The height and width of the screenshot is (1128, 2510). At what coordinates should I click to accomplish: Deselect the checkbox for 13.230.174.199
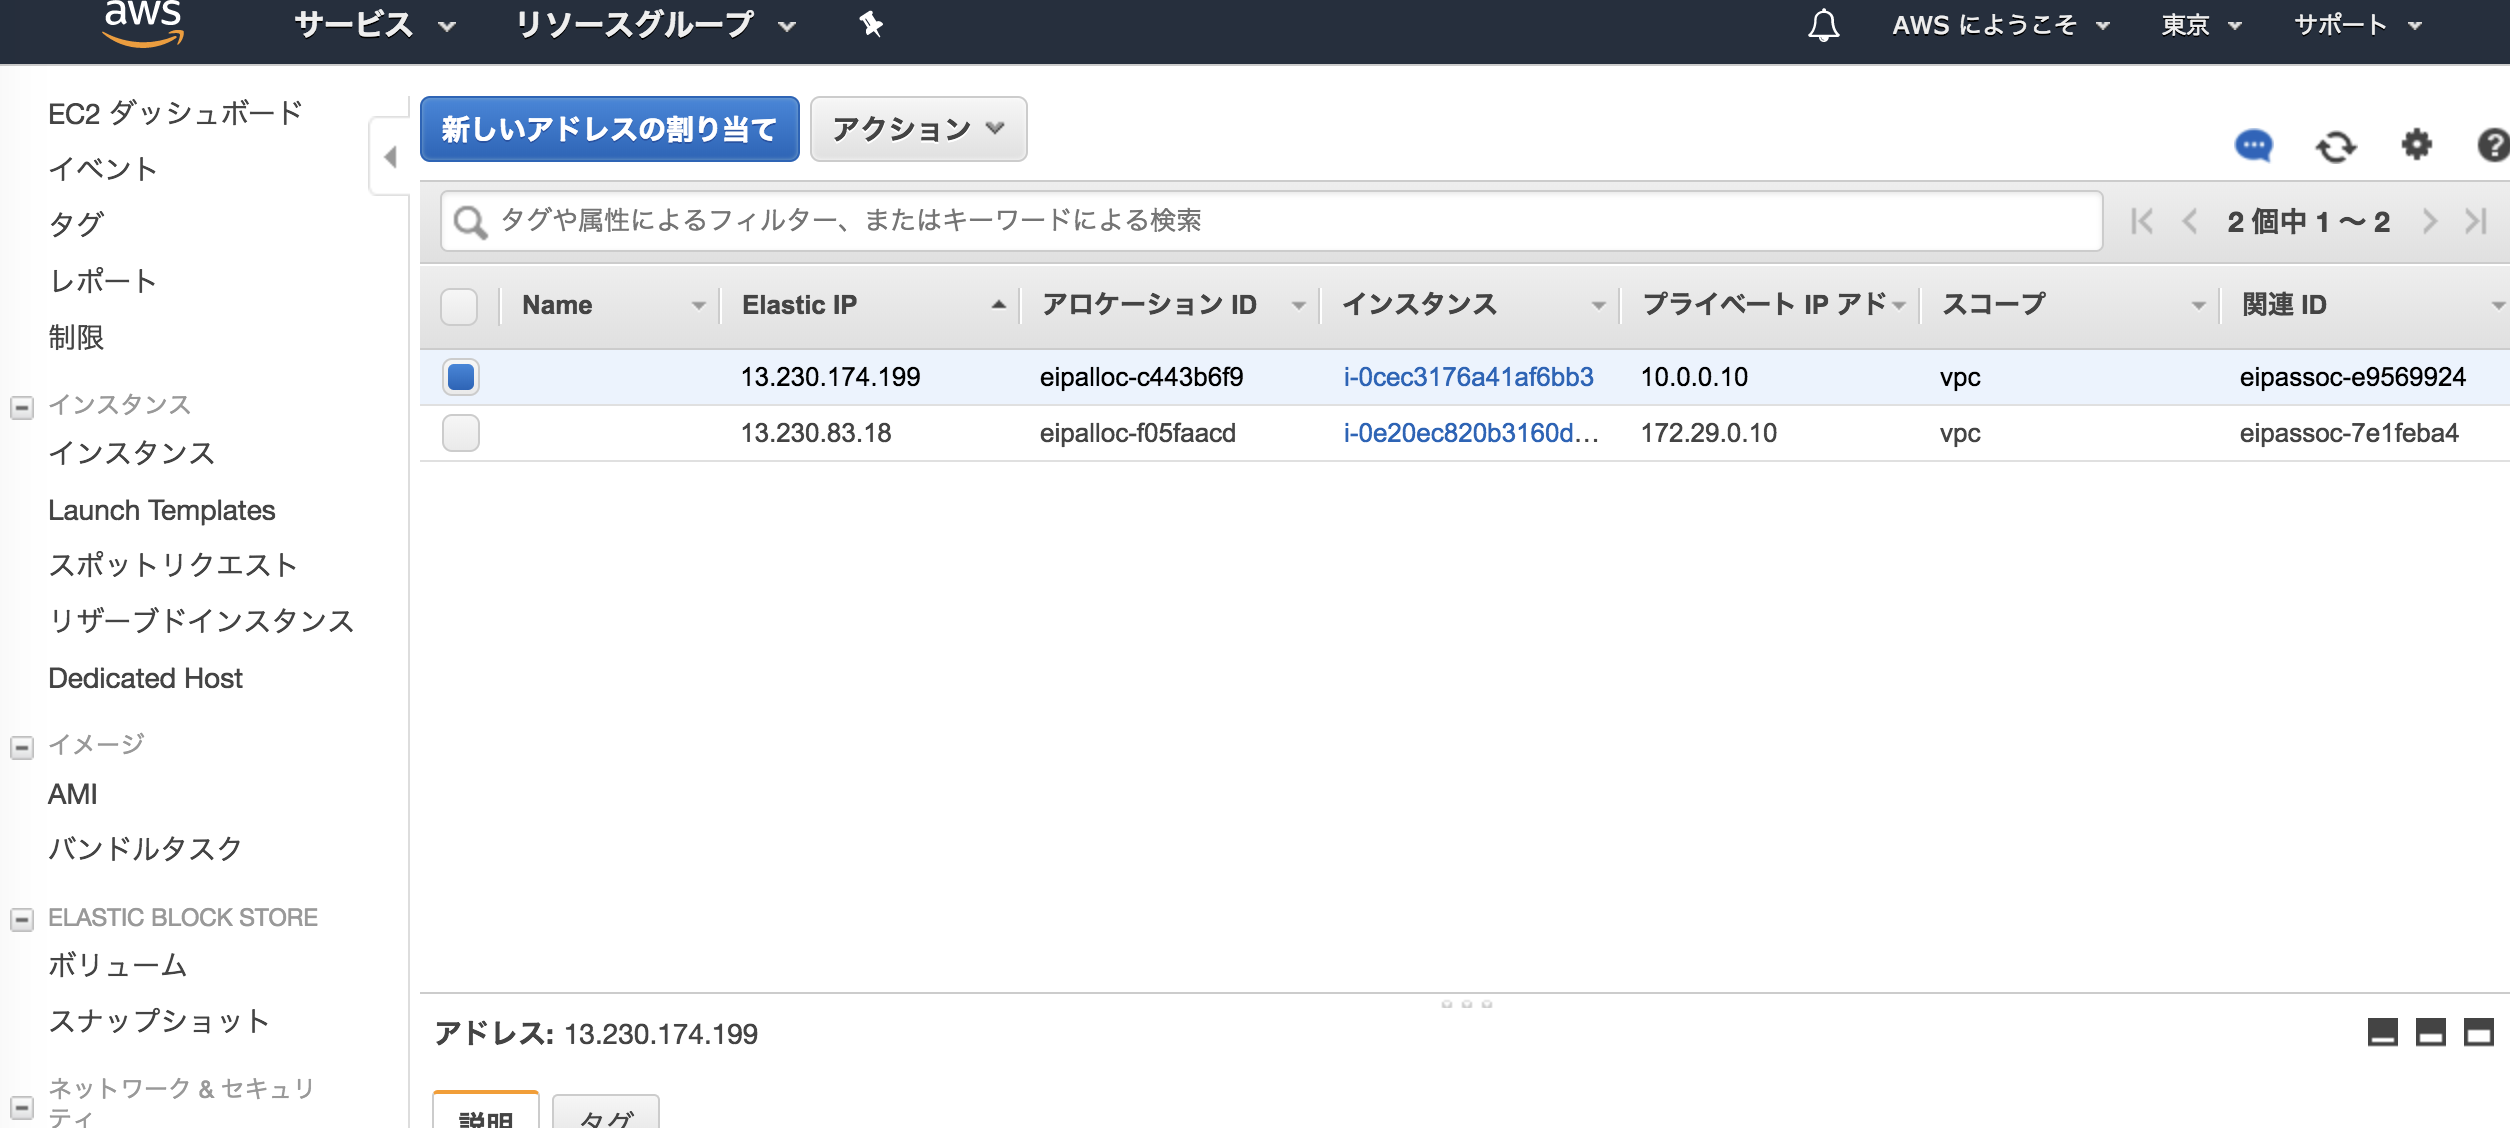(460, 377)
